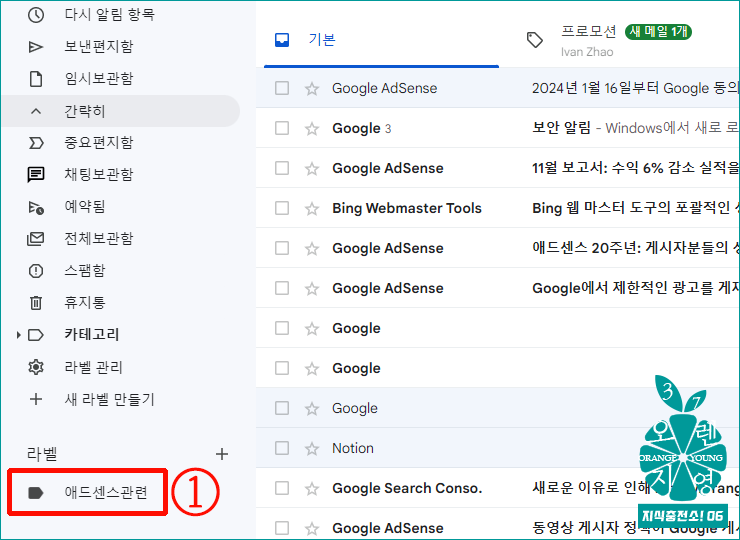Click the 새 메일 1개 badge
740x540 pixels.
[x=658, y=32]
